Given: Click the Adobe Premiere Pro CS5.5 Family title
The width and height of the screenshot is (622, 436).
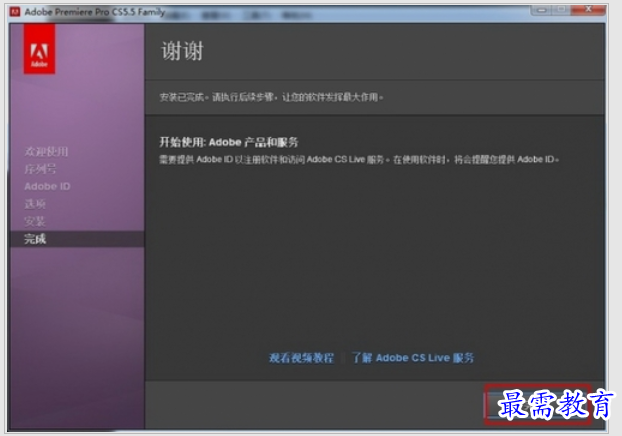Looking at the screenshot, I should (x=95, y=12).
